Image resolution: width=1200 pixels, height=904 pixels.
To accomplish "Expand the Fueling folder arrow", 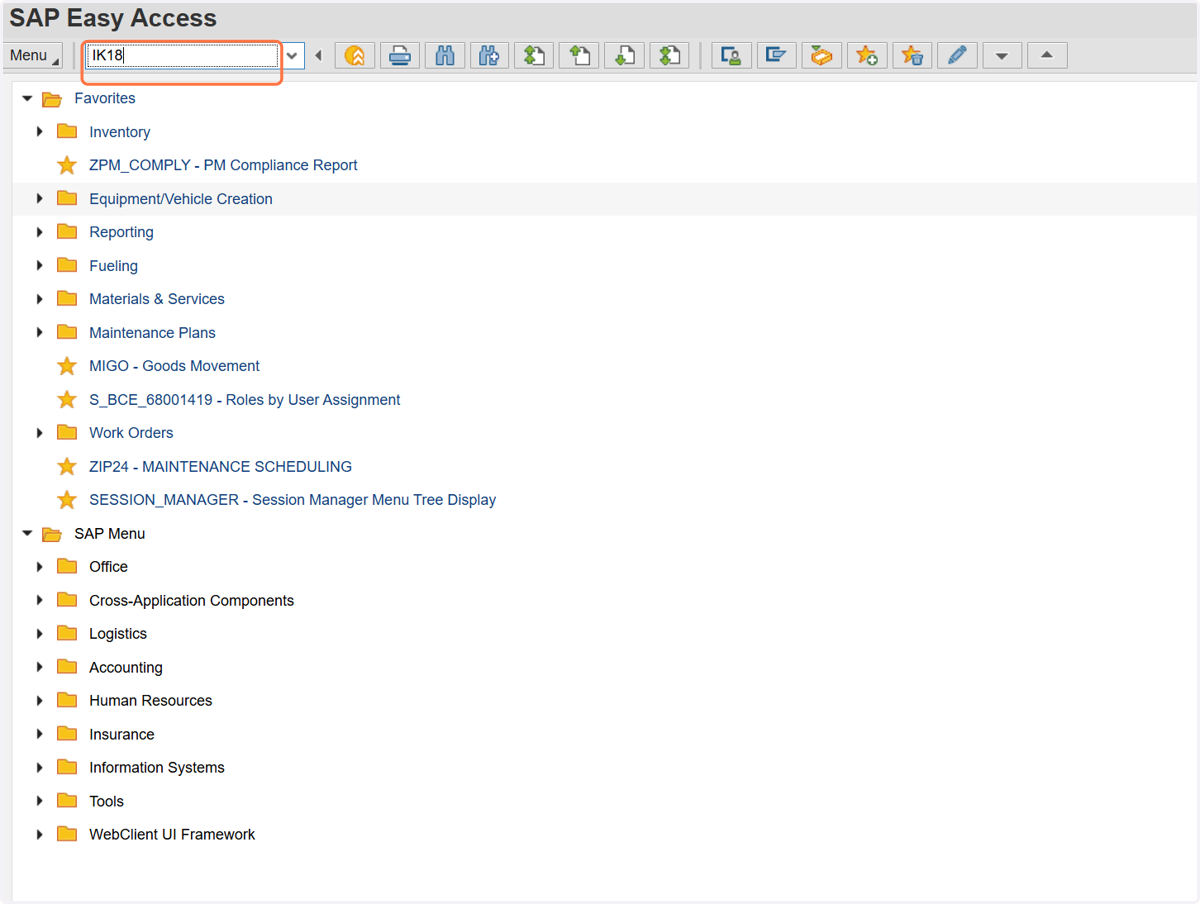I will click(40, 266).
